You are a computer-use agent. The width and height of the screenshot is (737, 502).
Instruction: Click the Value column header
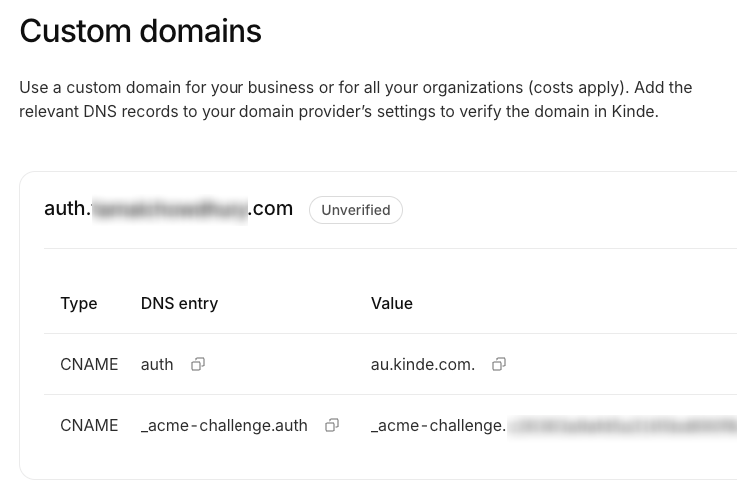[x=392, y=304]
